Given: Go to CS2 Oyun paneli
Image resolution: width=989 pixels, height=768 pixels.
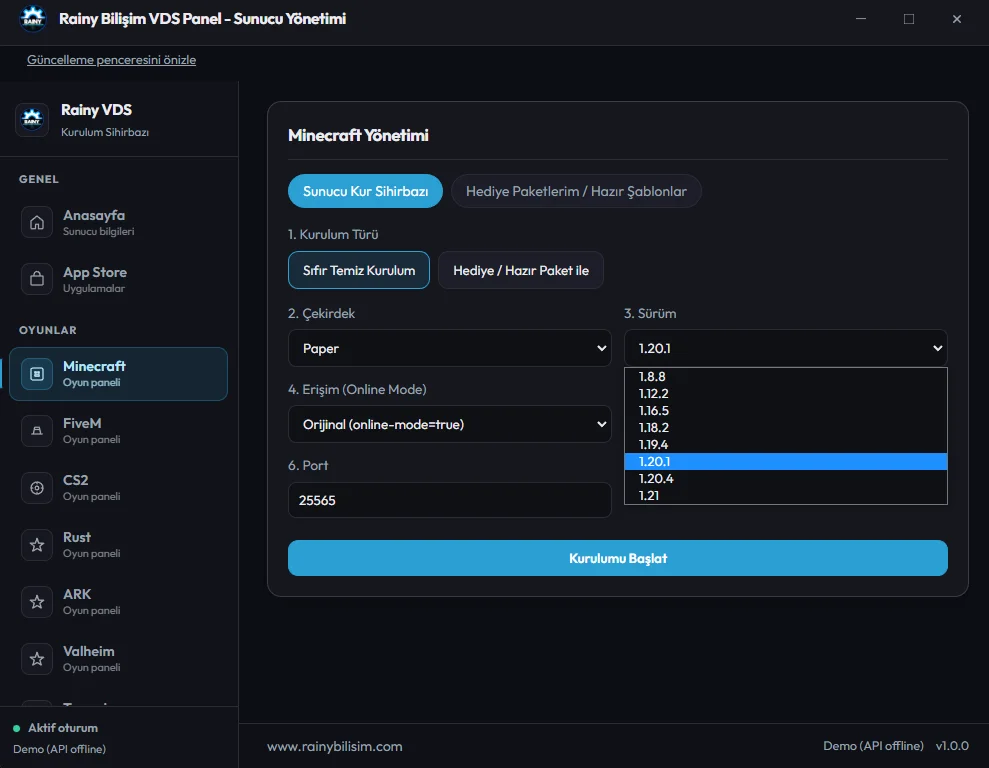Looking at the screenshot, I should (119, 488).
